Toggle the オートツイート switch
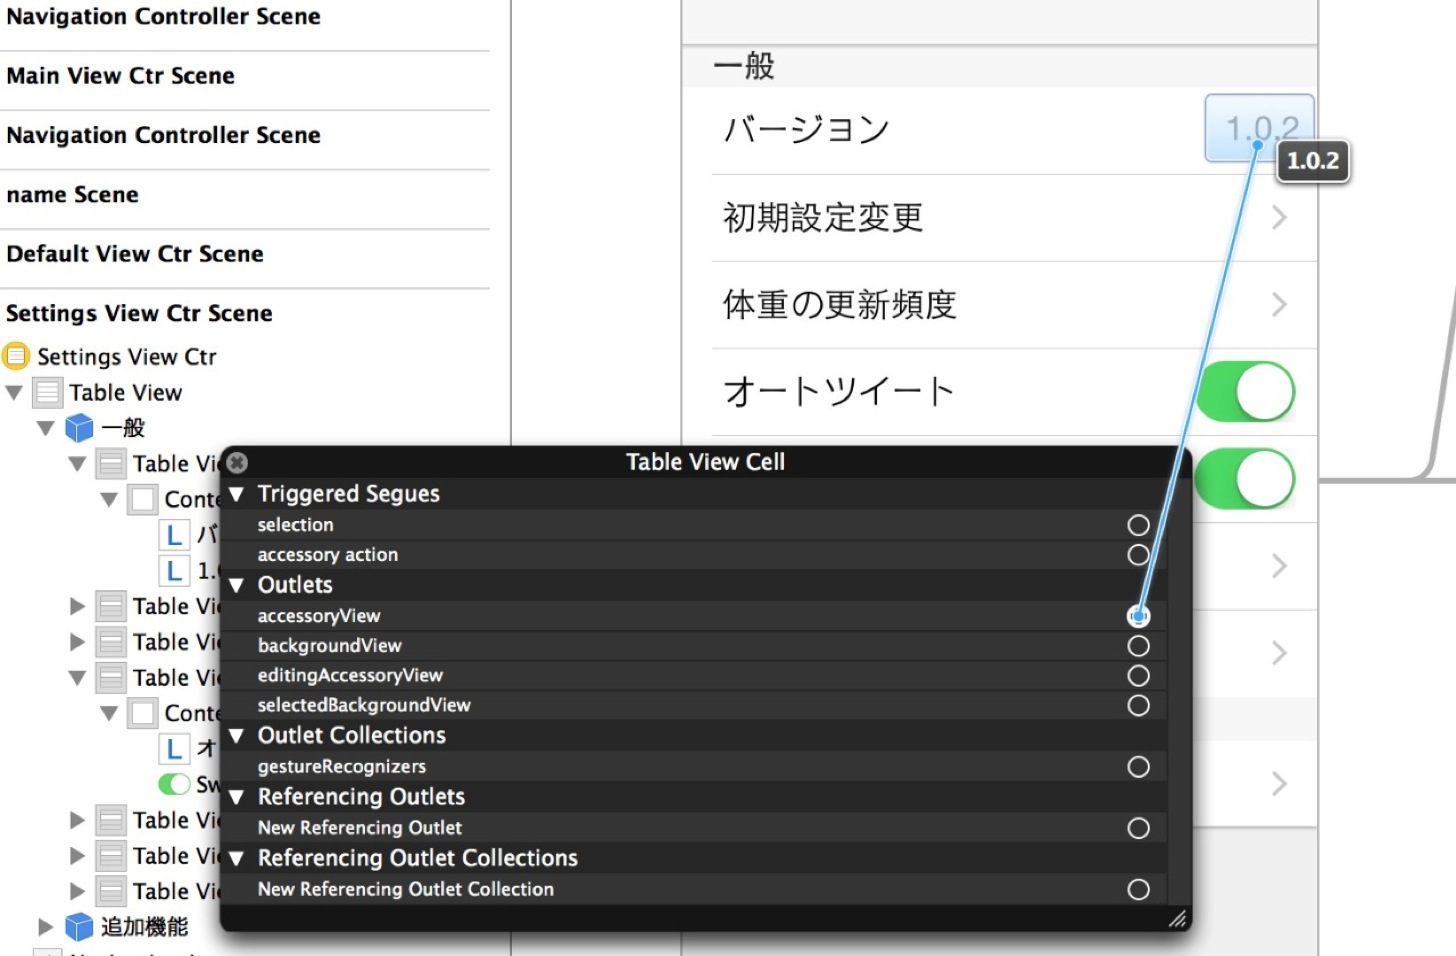 1246,392
